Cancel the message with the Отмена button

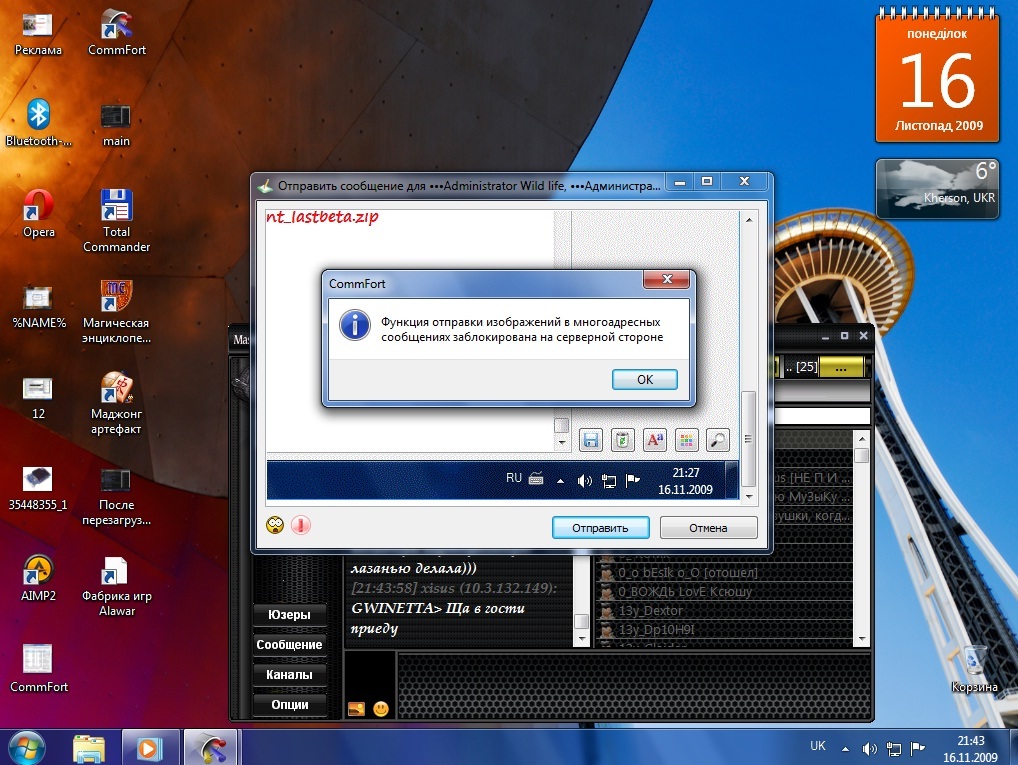[x=708, y=527]
